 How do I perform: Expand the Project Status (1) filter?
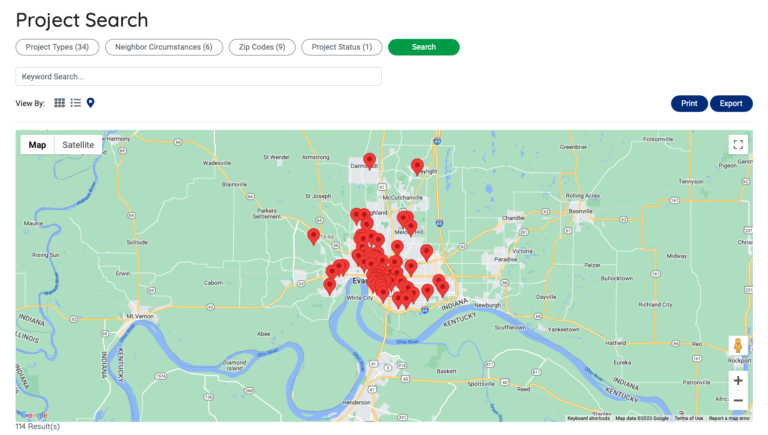point(341,47)
